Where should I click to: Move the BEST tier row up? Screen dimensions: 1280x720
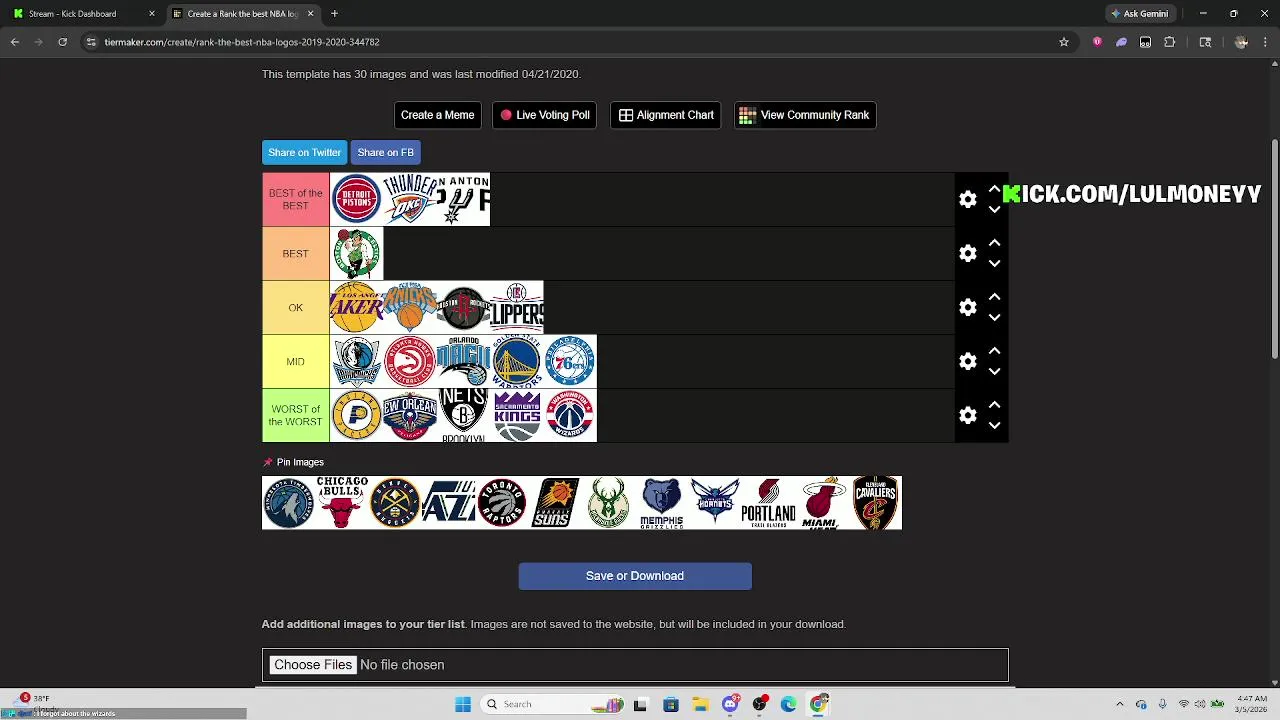tap(994, 243)
